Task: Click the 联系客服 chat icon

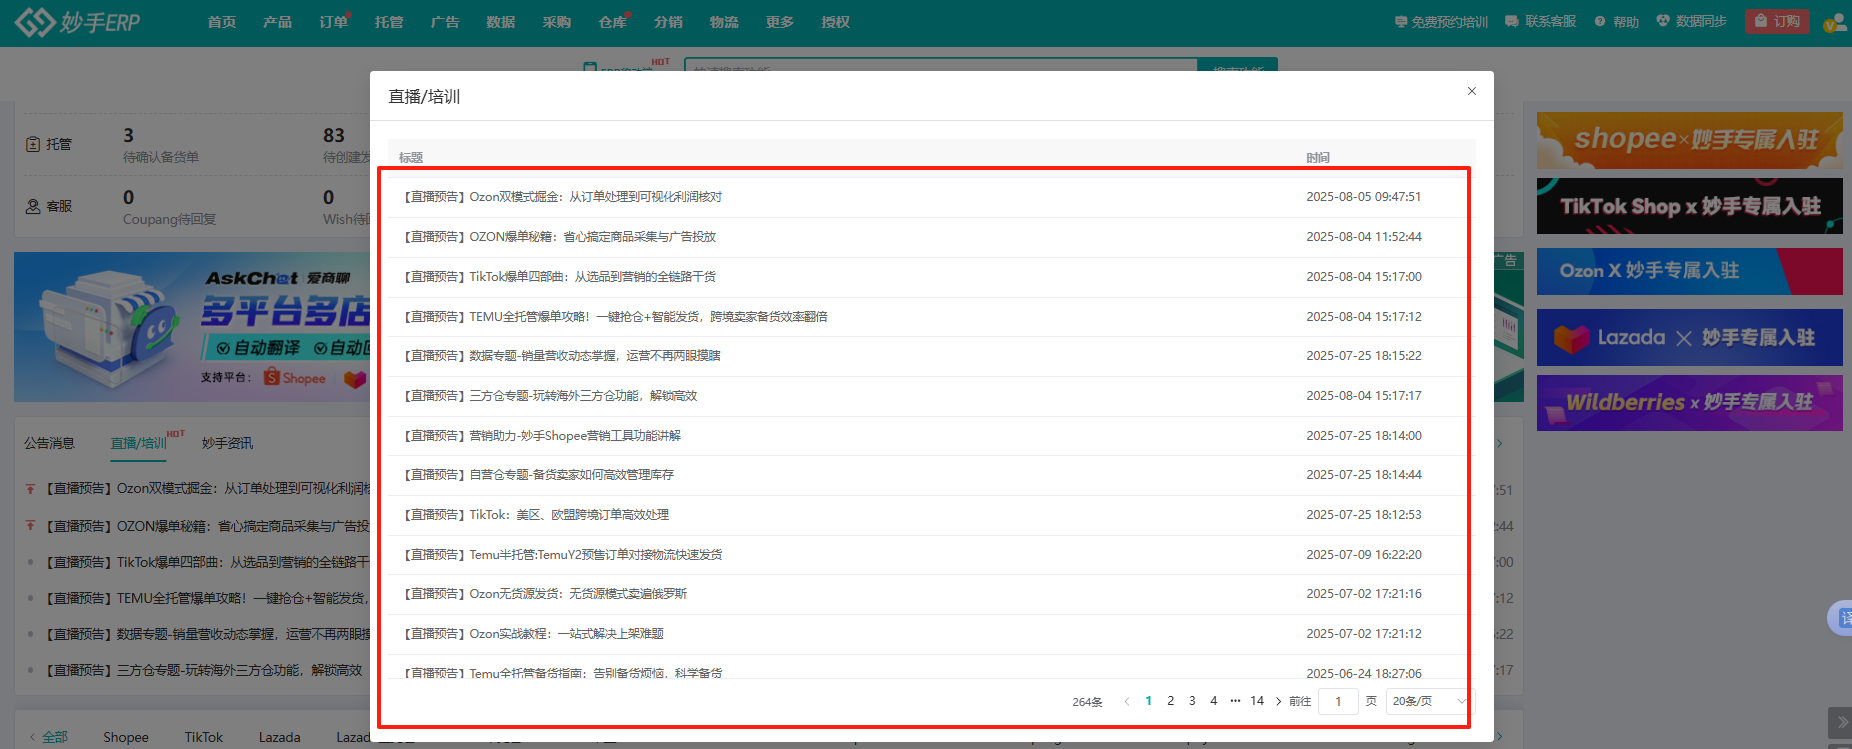Action: 1512,21
